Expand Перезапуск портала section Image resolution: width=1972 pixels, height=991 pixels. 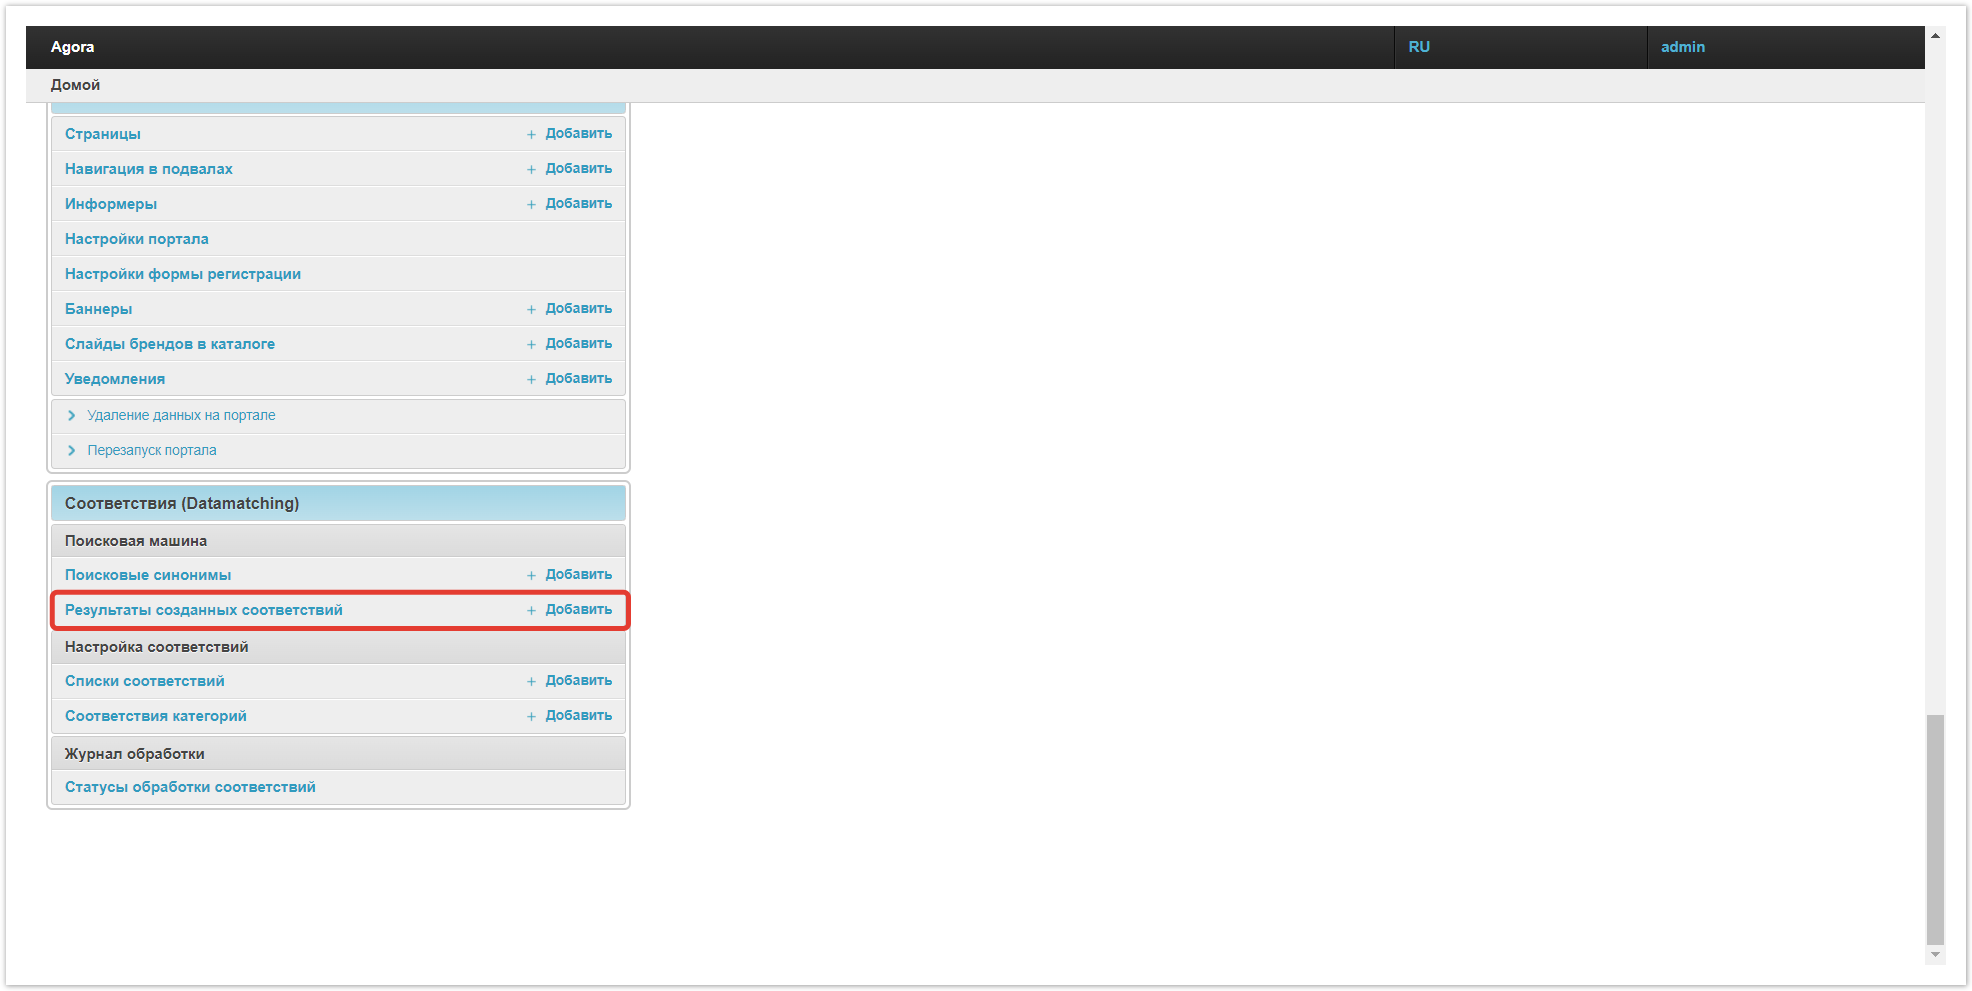151,450
